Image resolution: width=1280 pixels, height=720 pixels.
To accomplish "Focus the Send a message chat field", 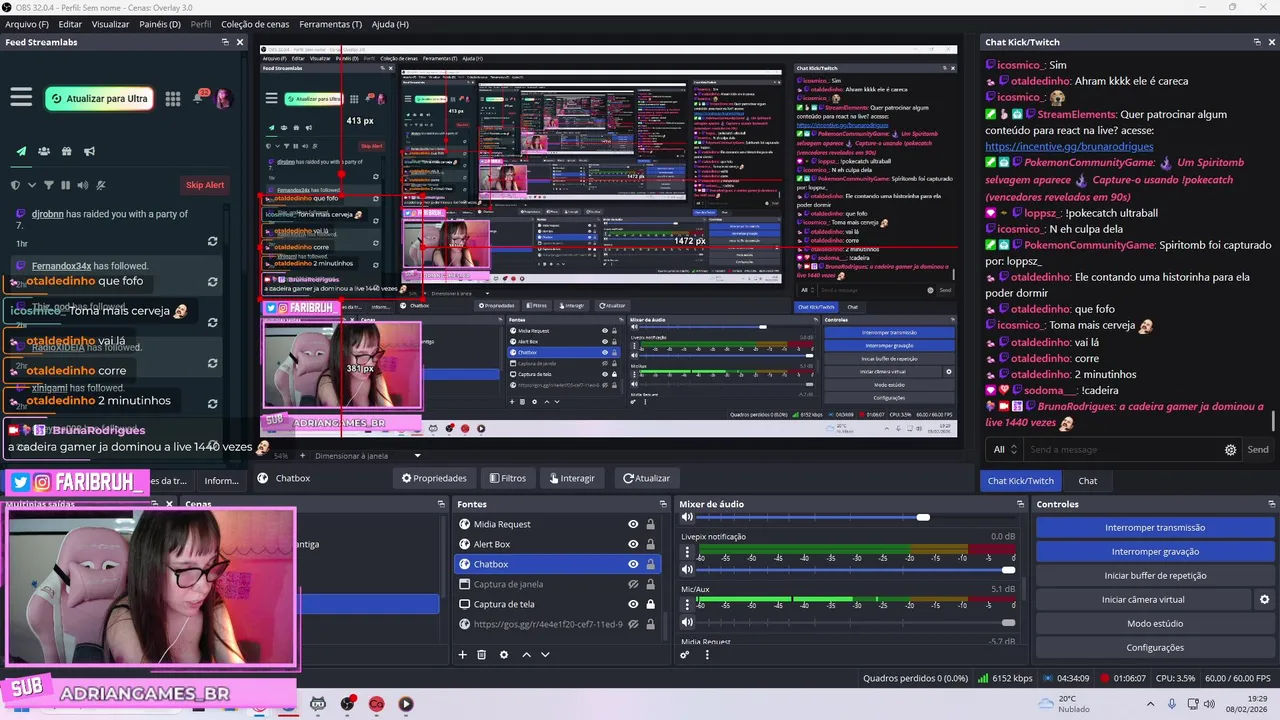I will (1125, 450).
